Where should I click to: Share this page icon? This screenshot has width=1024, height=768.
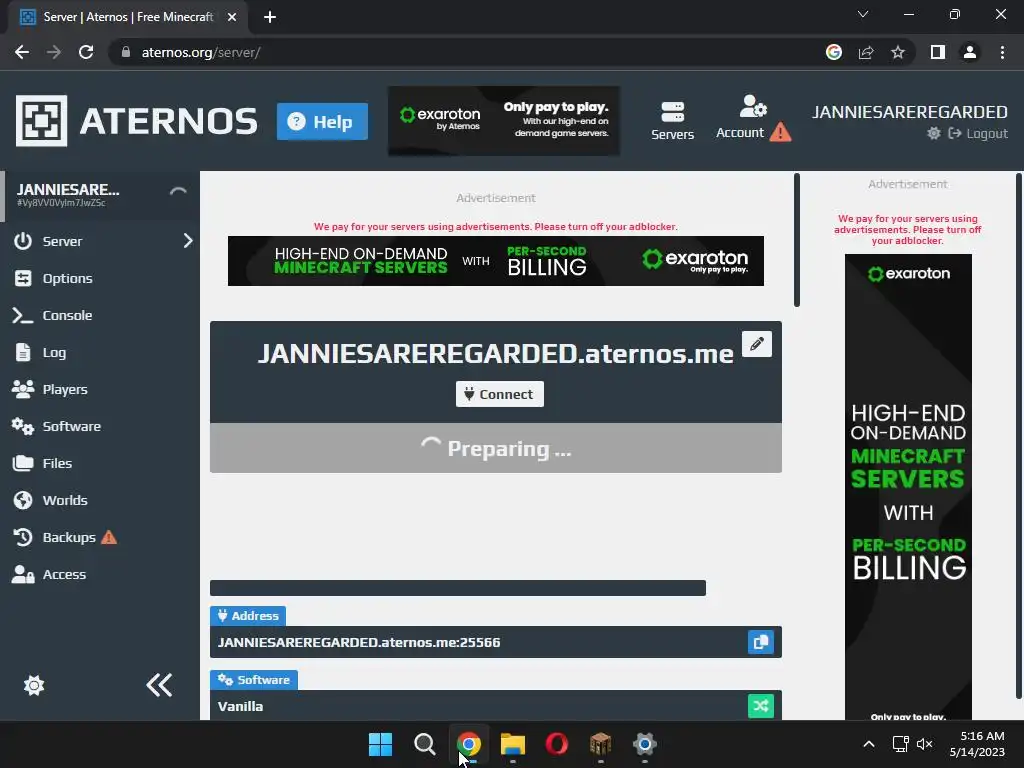tap(866, 52)
